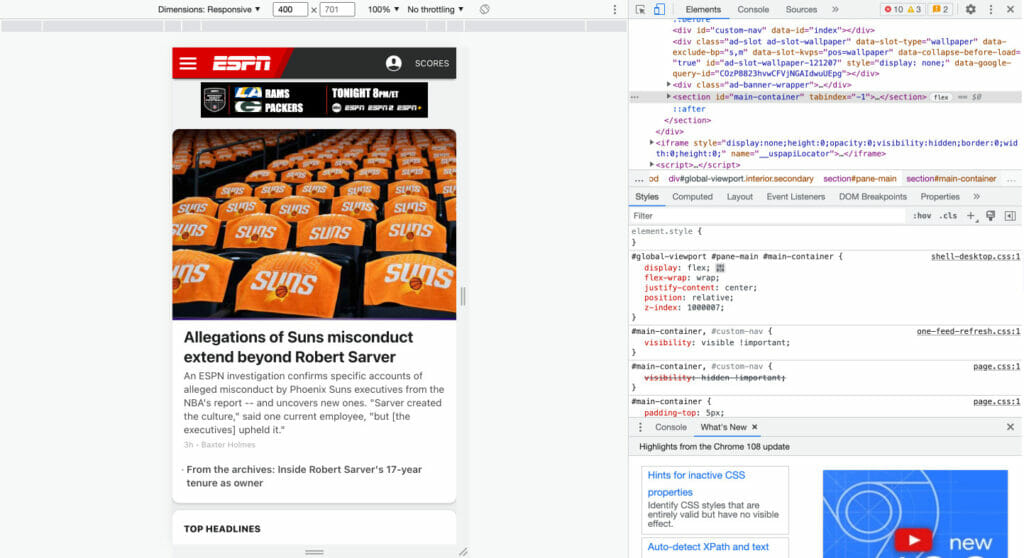The width and height of the screenshot is (1024, 558).
Task: Expand the main-container section node
Action: click(669, 97)
